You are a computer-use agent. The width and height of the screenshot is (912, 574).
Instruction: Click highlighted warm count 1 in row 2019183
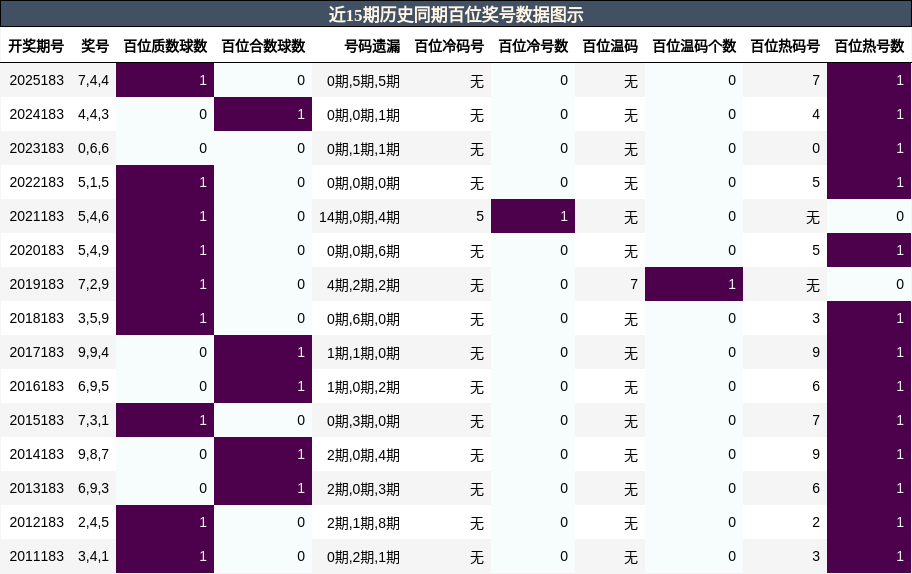[694, 284]
